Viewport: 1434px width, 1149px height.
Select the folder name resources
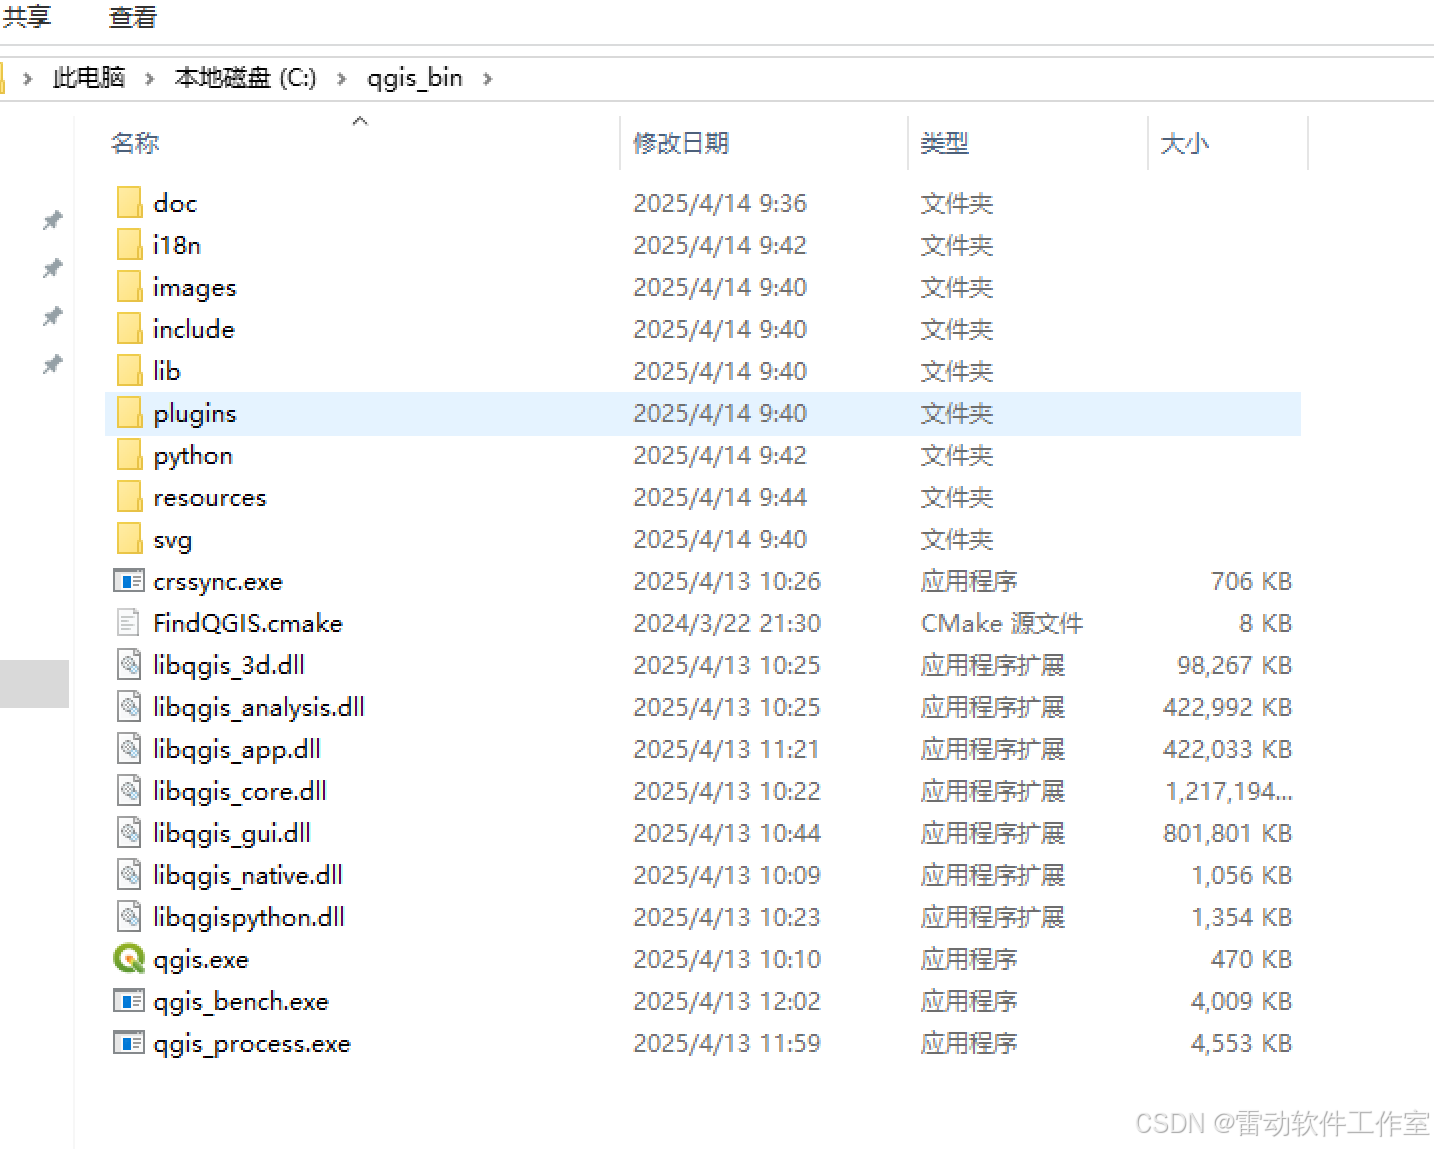[x=210, y=497]
